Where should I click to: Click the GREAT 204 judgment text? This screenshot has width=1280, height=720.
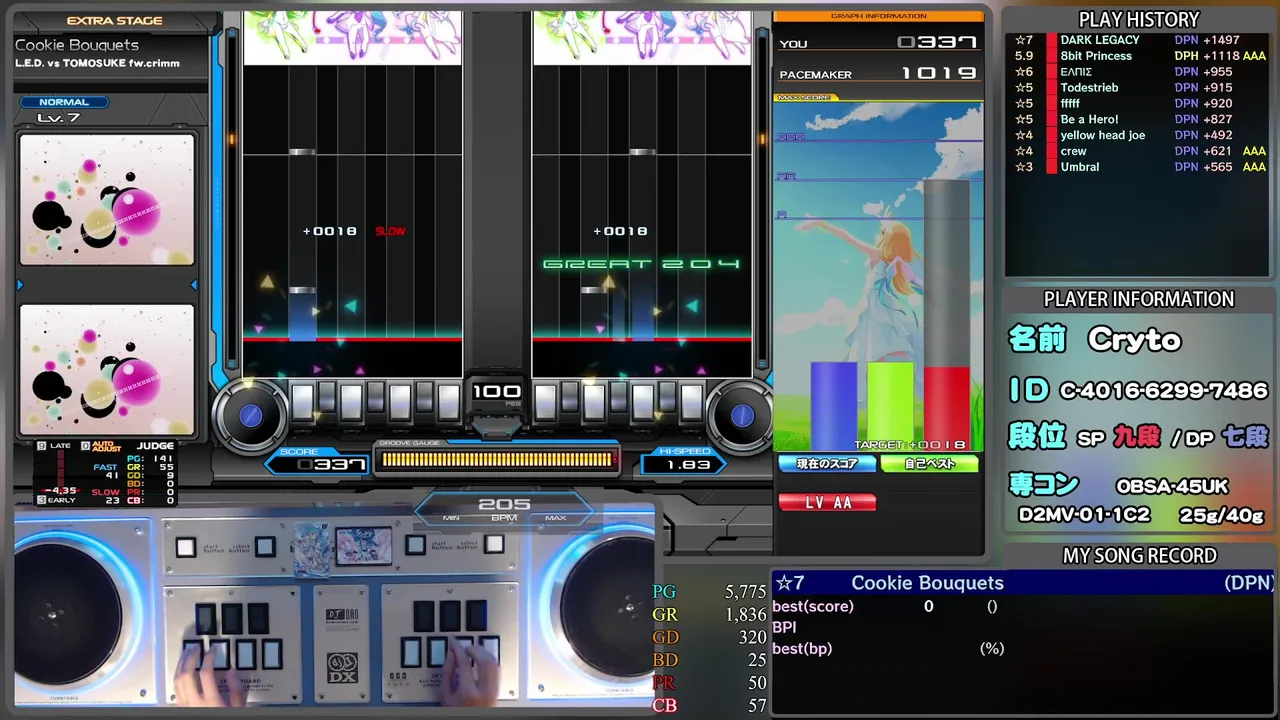pos(641,264)
